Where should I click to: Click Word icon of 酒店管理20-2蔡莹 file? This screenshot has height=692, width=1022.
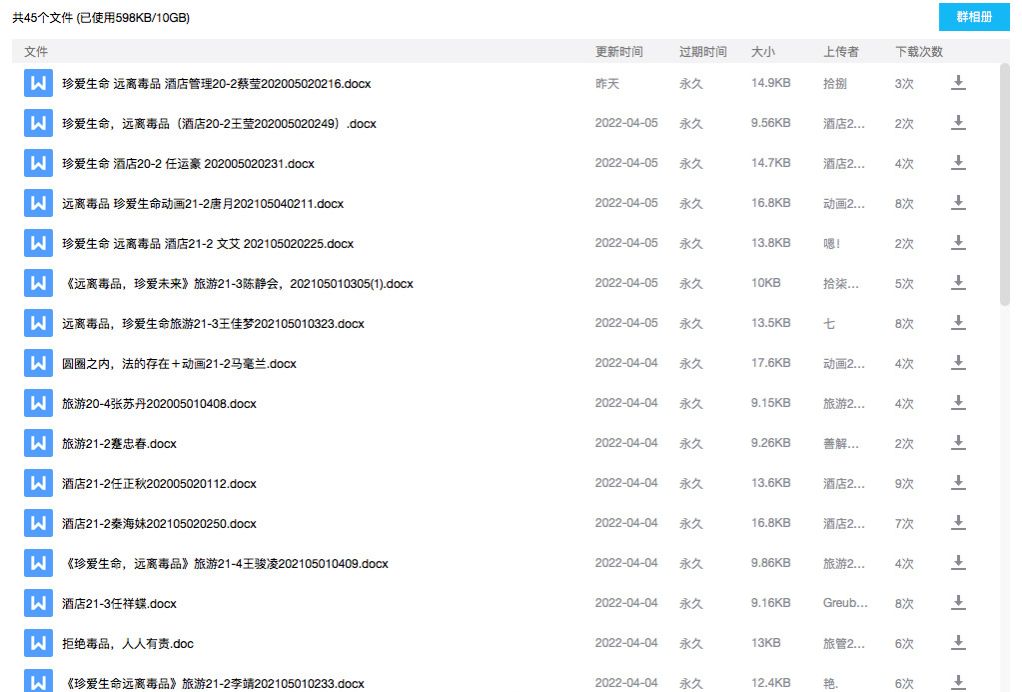click(38, 83)
